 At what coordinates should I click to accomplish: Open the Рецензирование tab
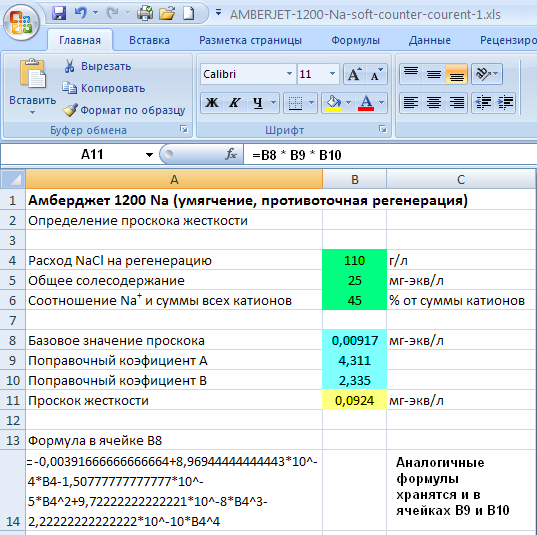pyautogui.click(x=508, y=40)
